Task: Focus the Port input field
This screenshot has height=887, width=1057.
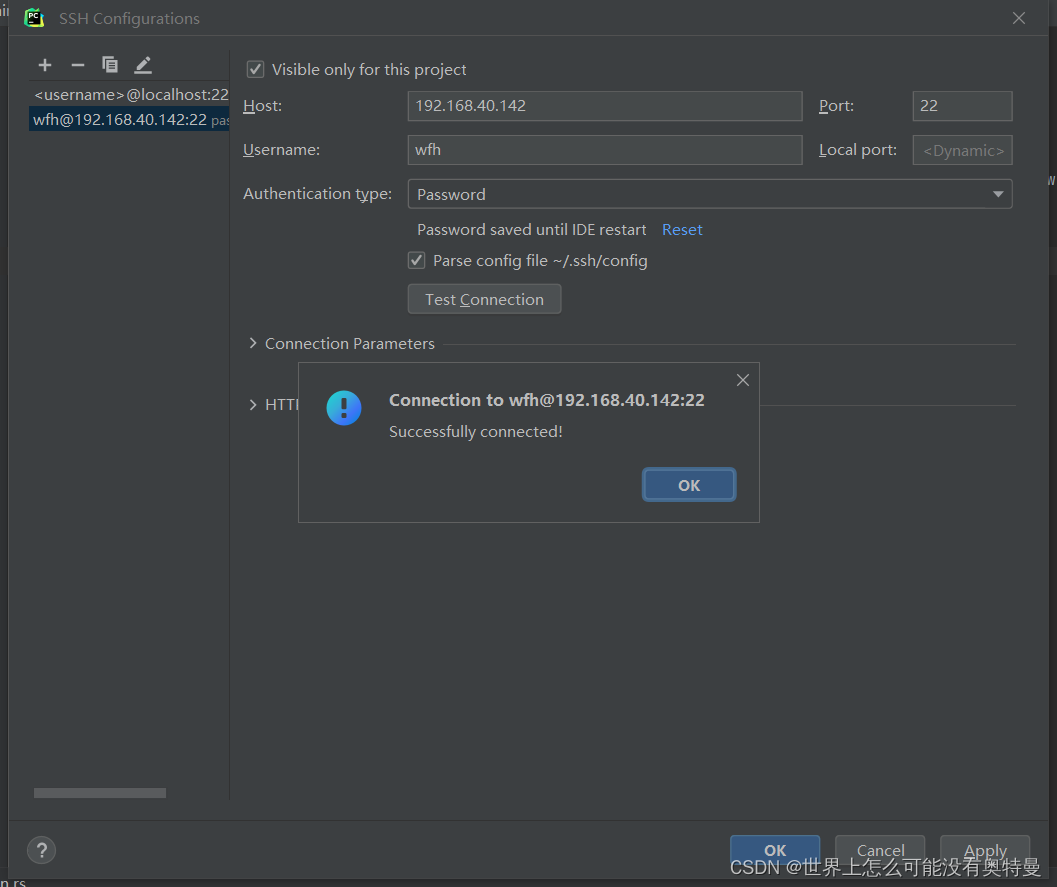Action: [x=962, y=106]
